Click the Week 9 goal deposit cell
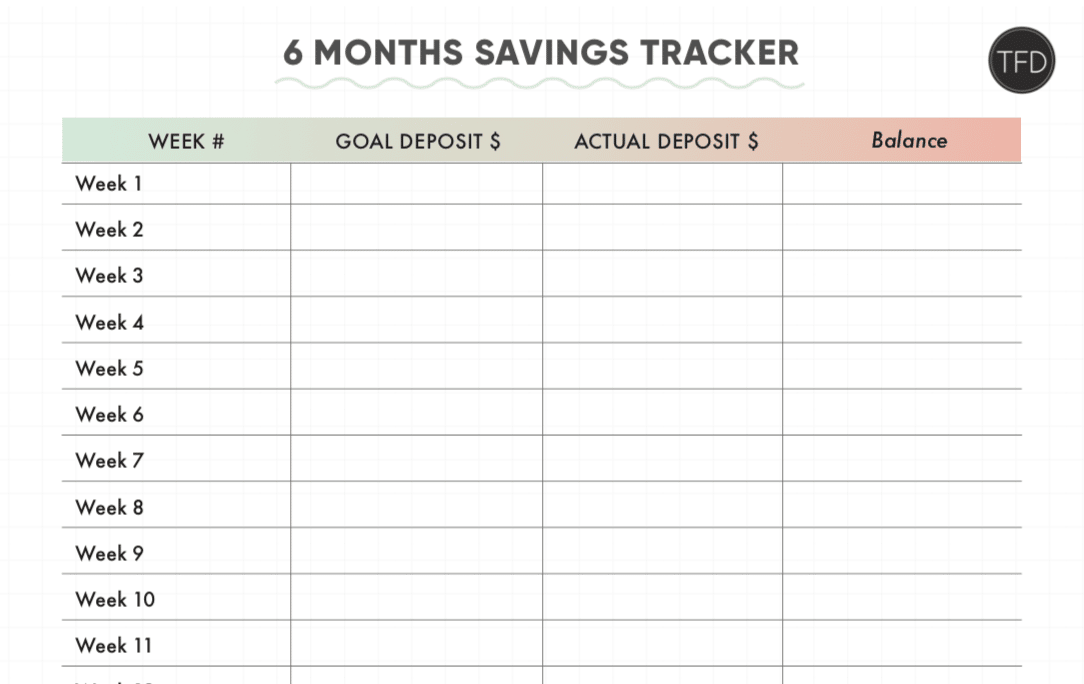 (x=417, y=551)
